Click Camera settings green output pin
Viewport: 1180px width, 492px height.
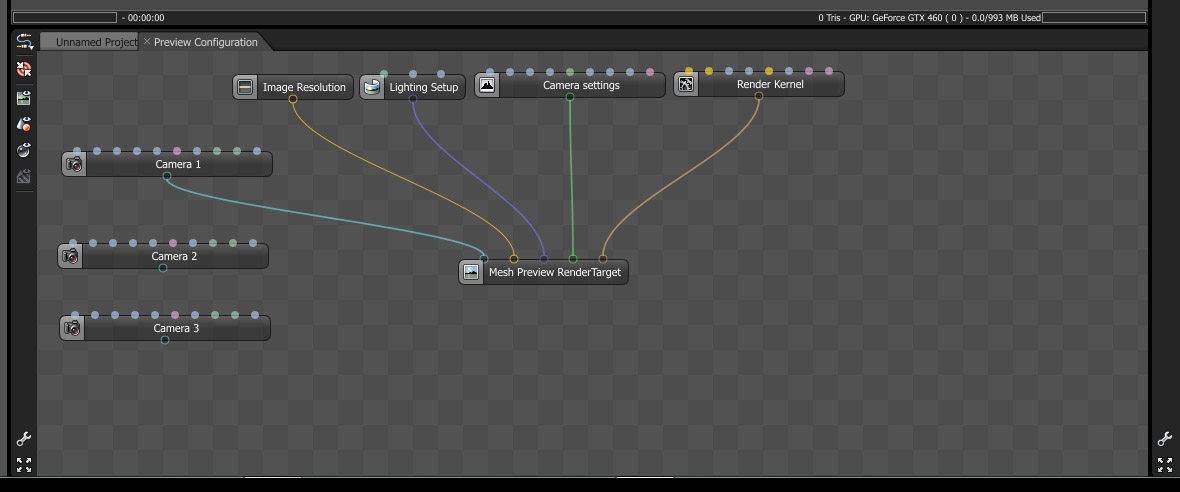[570, 97]
